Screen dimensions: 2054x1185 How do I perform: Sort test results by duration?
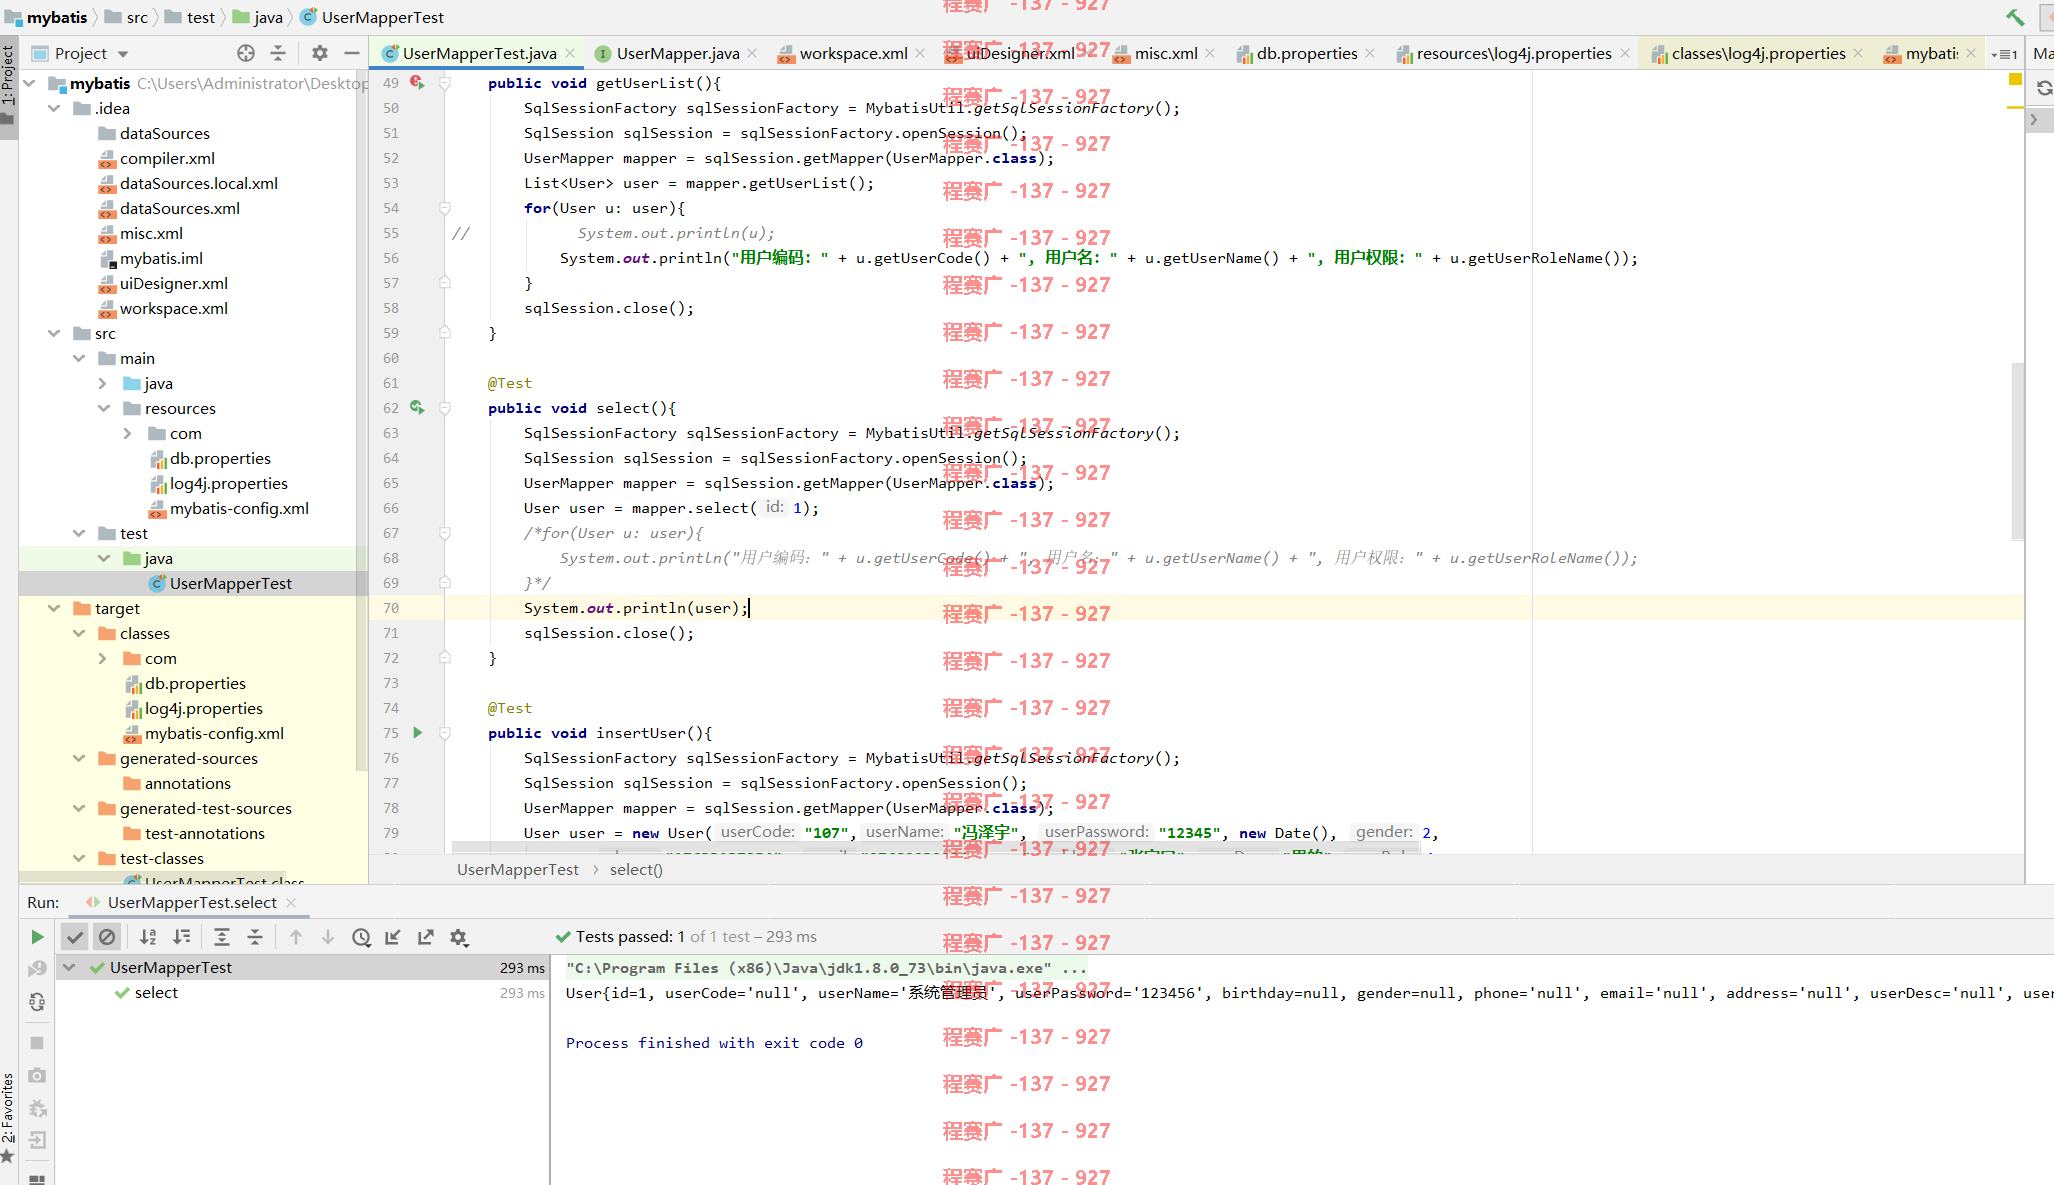point(181,937)
